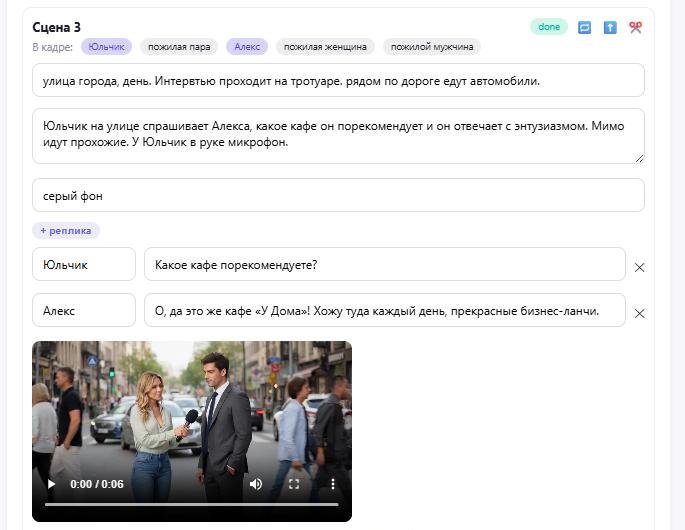Viewport: 685px width, 530px height.
Task: Open the video in fullscreen
Action: click(x=294, y=484)
